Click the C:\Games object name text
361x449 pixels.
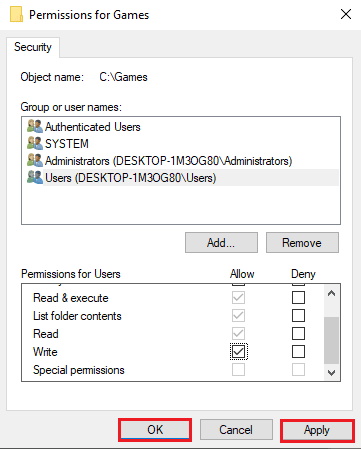(x=123, y=77)
